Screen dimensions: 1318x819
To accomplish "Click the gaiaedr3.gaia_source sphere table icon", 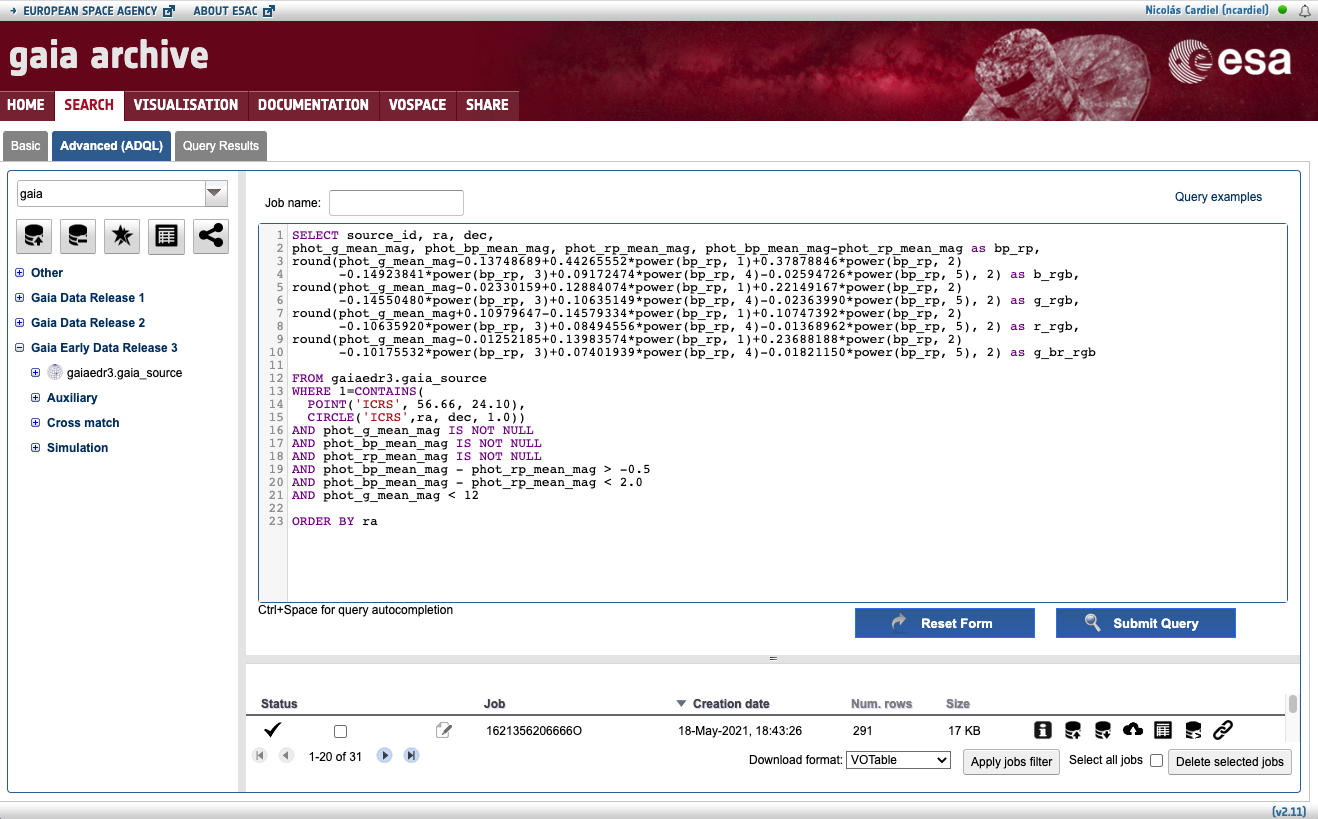I will pos(55,373).
